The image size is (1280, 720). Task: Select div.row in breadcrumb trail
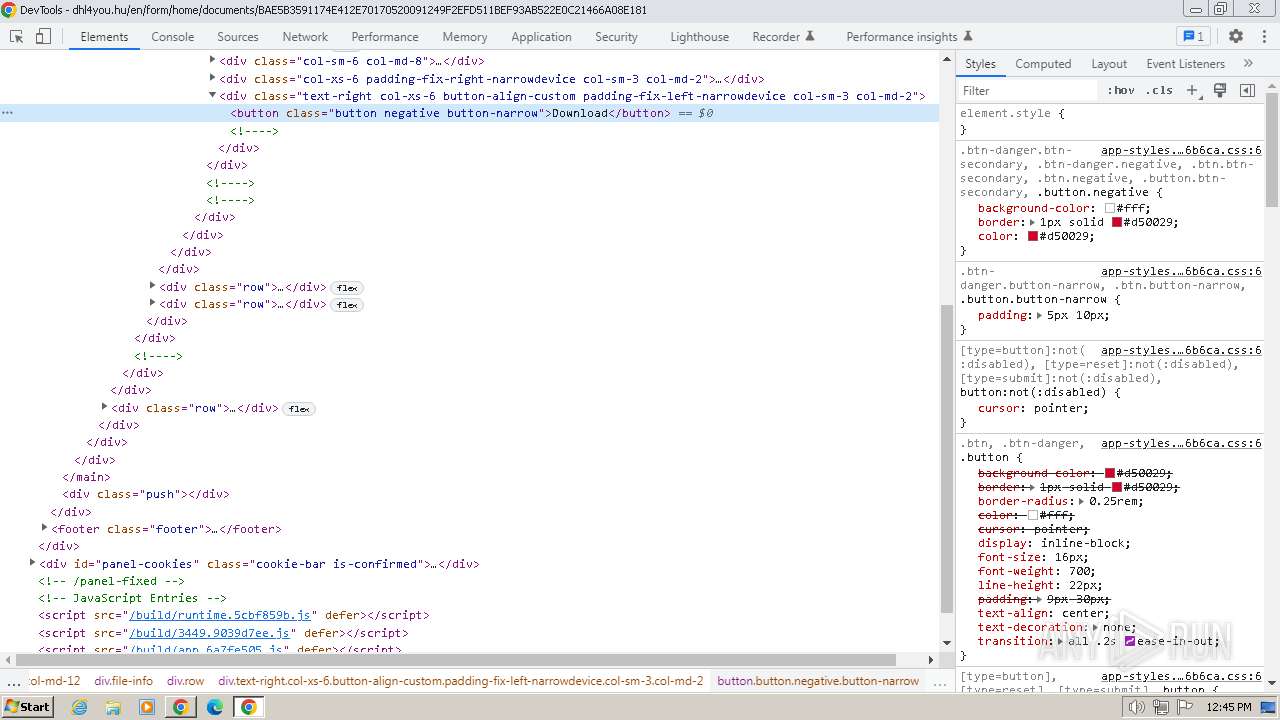185,681
